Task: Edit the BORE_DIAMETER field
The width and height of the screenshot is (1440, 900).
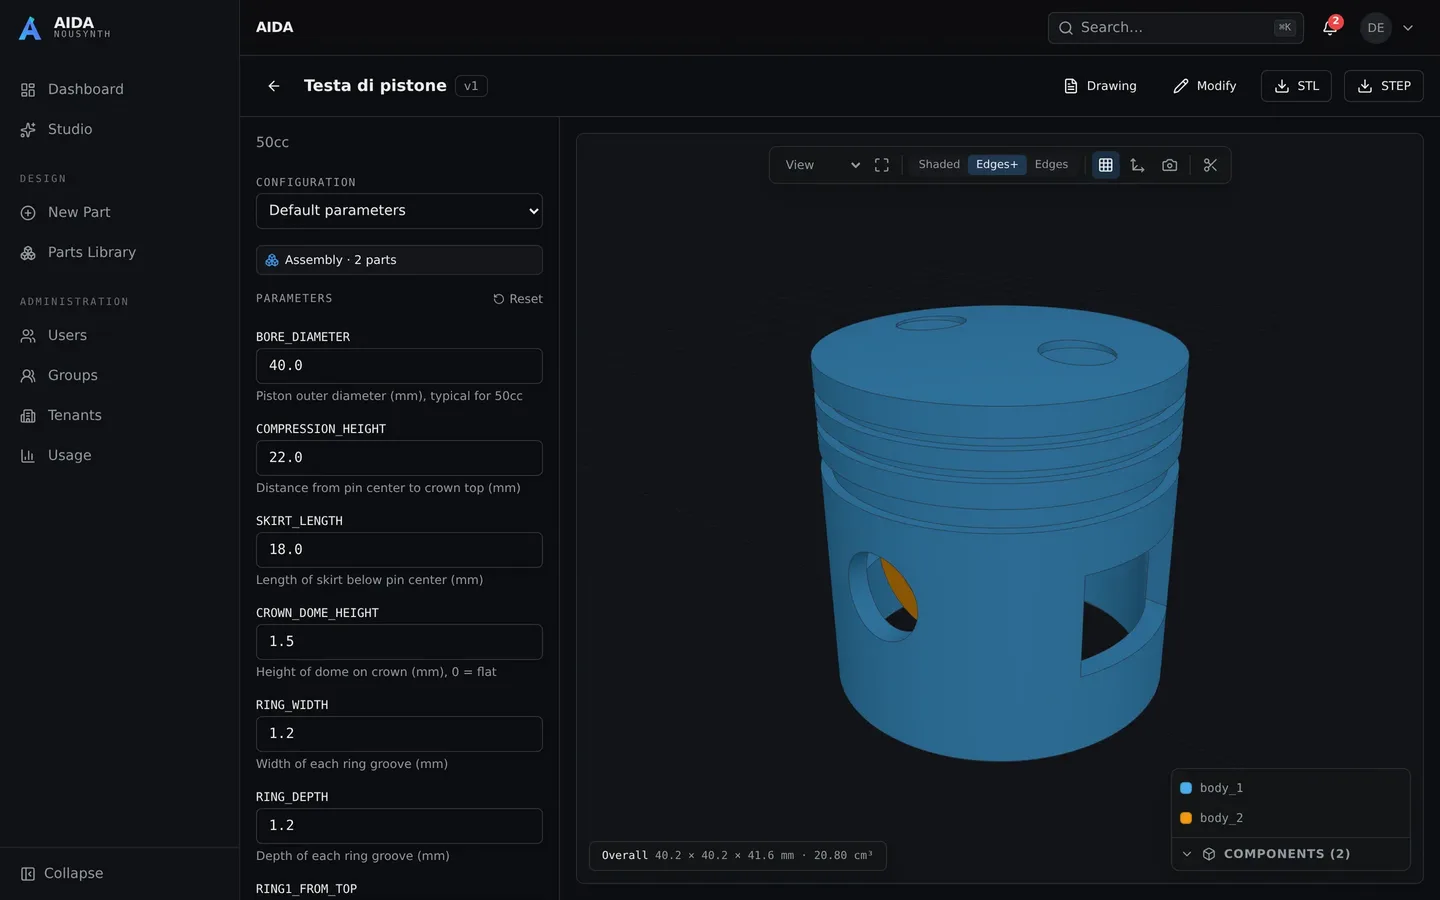Action: click(x=399, y=366)
